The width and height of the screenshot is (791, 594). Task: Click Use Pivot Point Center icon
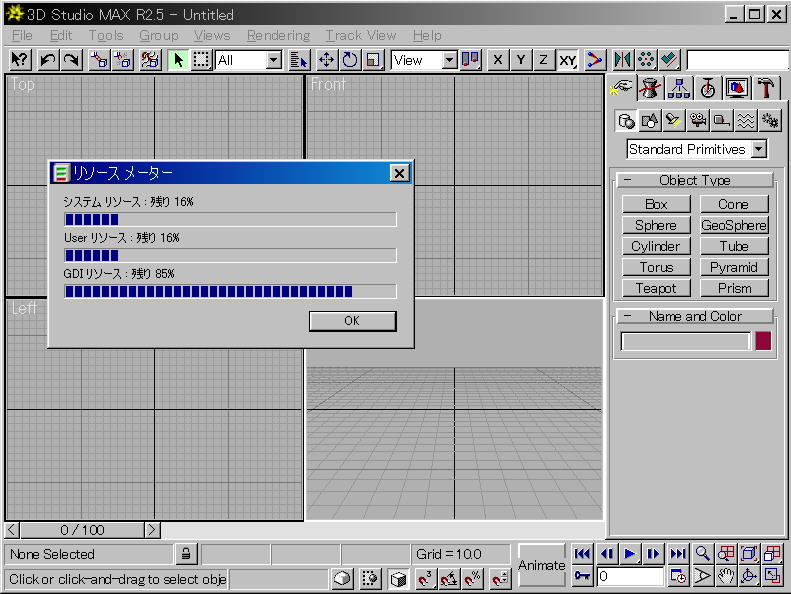coord(471,60)
